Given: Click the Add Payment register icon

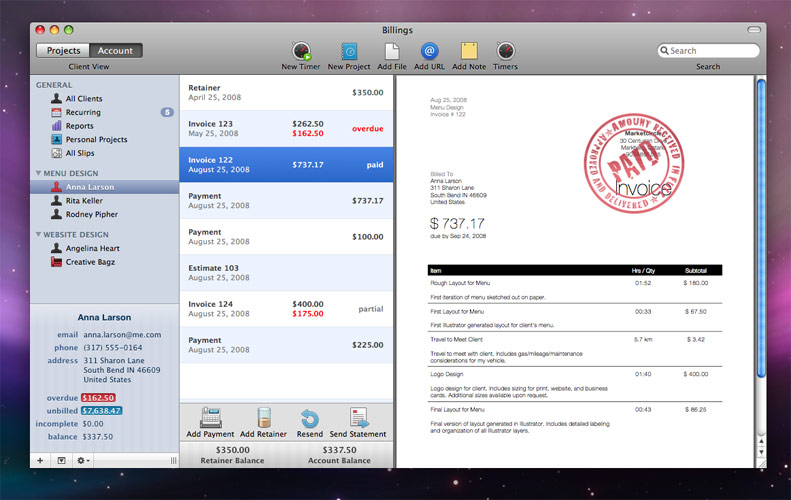Looking at the screenshot, I should click(210, 418).
